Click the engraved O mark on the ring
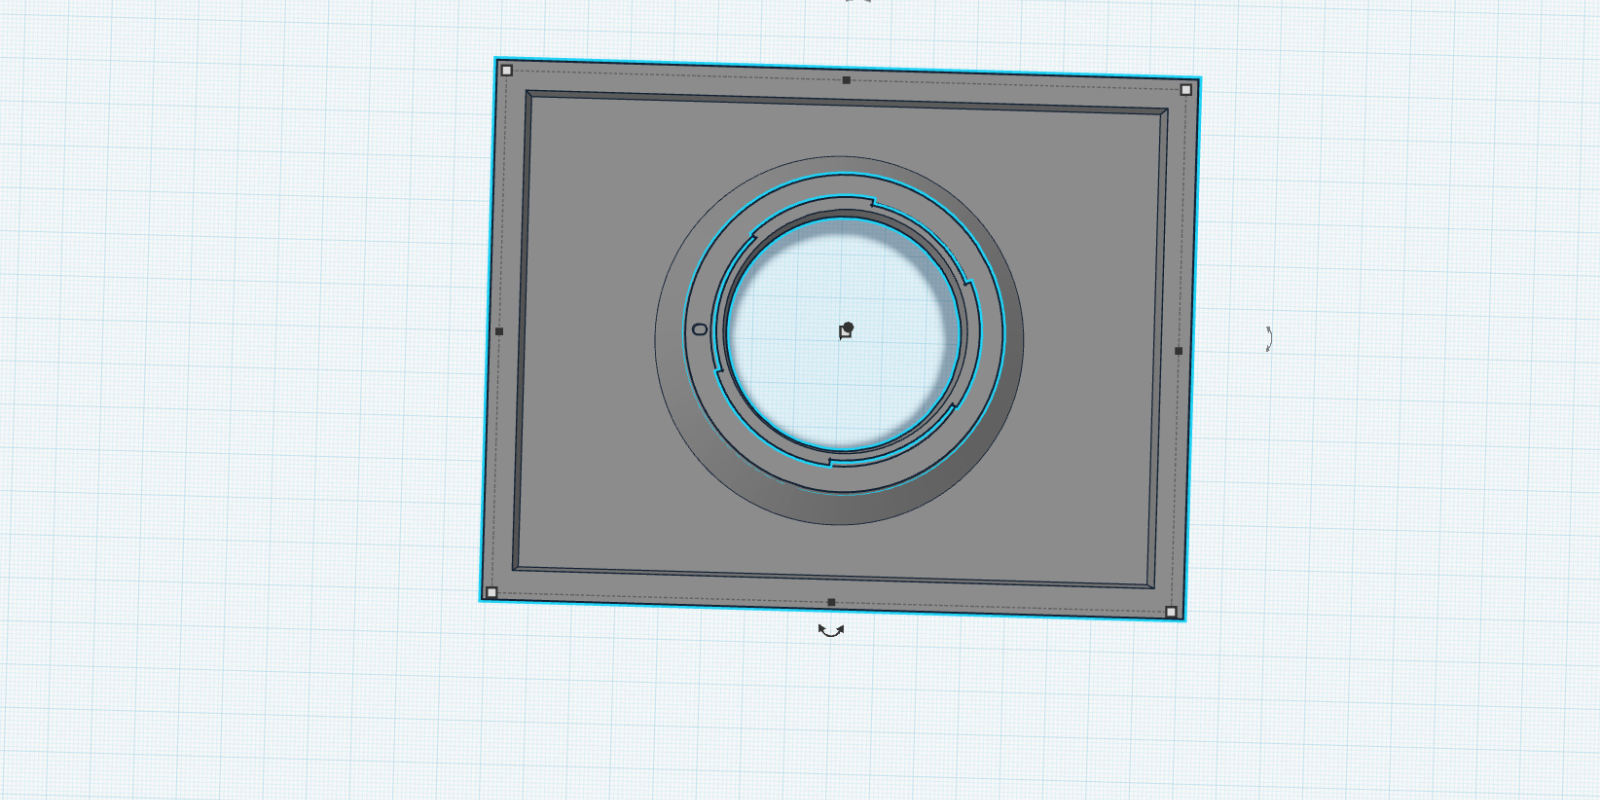 (700, 329)
